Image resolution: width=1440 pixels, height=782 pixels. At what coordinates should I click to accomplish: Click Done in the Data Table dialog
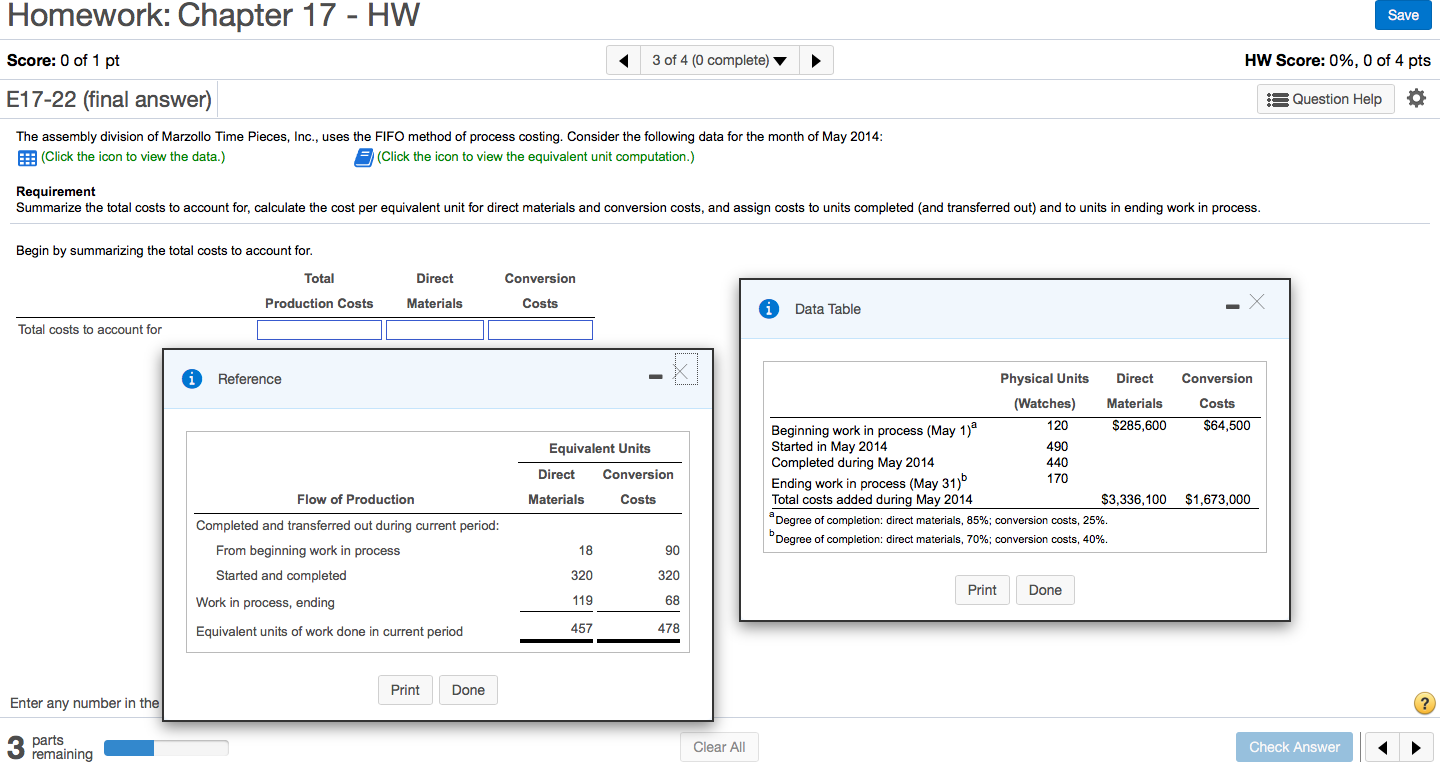coord(1045,590)
